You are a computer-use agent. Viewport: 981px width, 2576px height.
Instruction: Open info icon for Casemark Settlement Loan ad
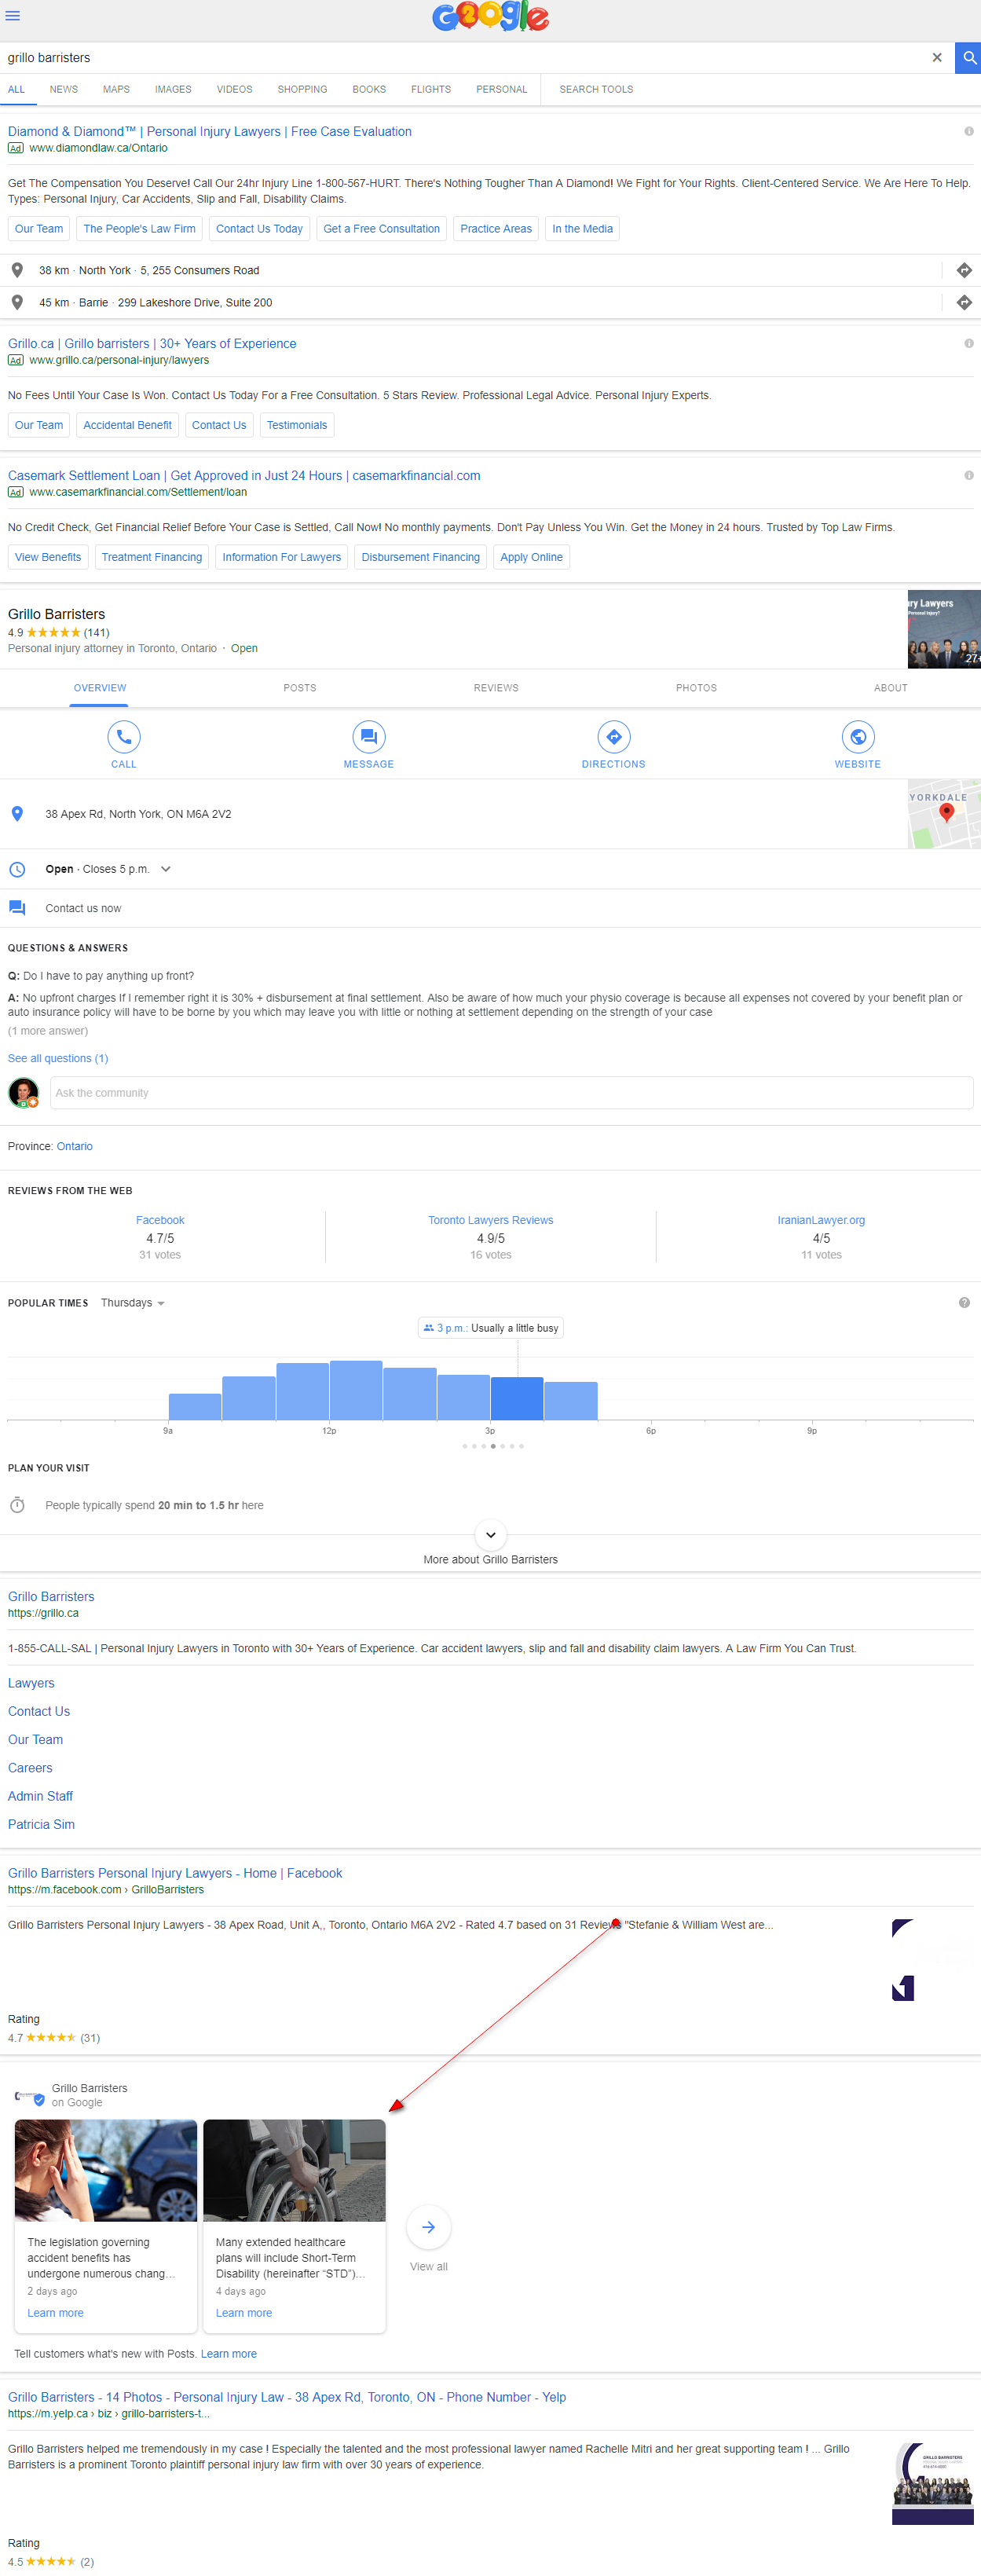(968, 475)
